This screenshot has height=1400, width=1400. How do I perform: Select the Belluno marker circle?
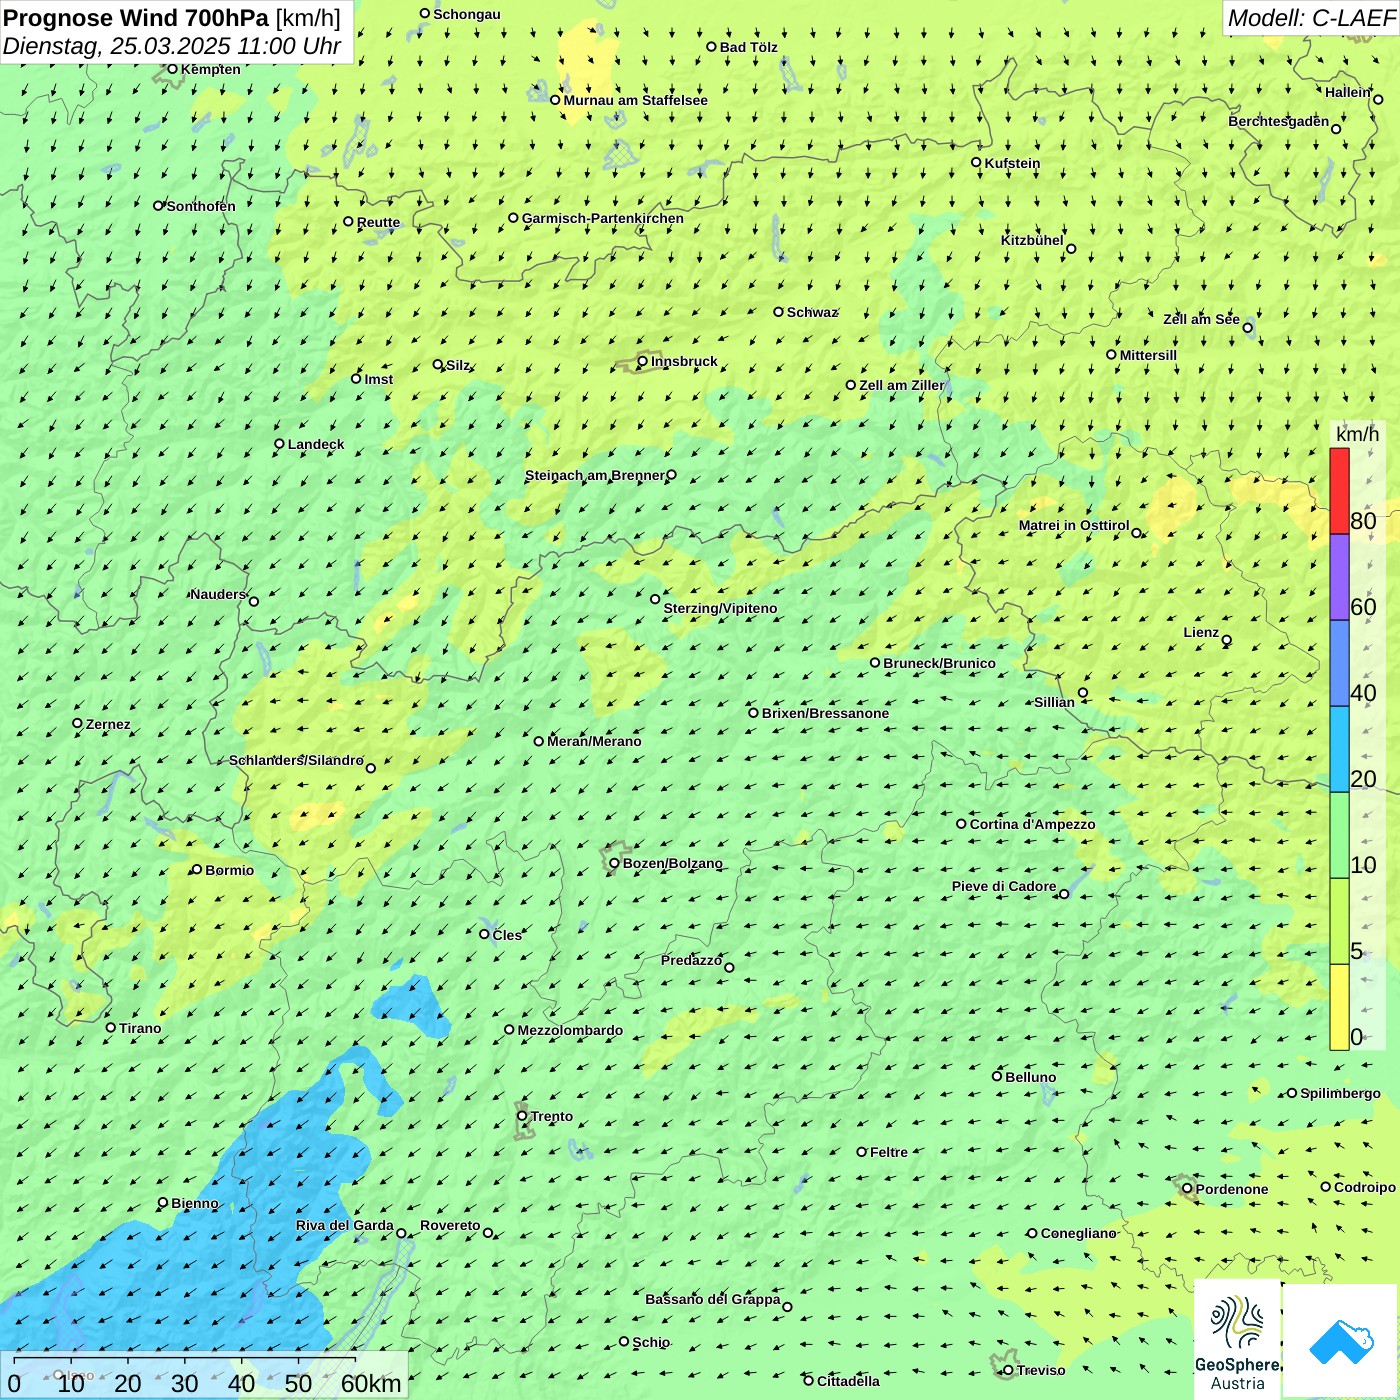point(997,1076)
